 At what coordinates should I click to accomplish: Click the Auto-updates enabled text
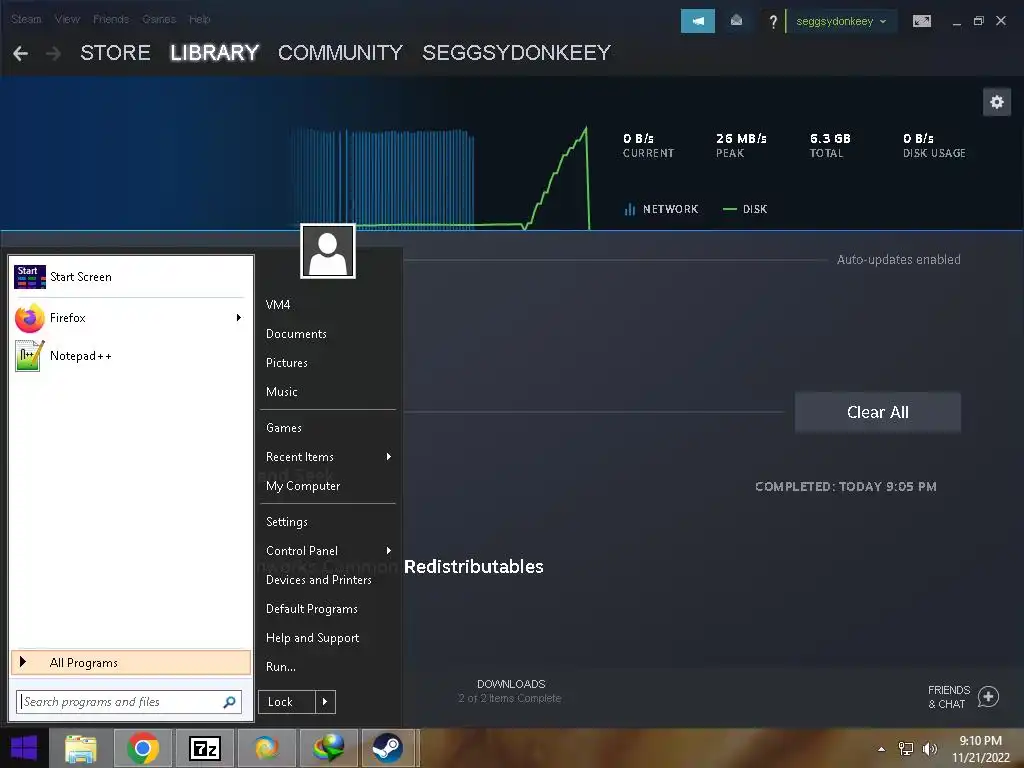pyautogui.click(x=899, y=260)
